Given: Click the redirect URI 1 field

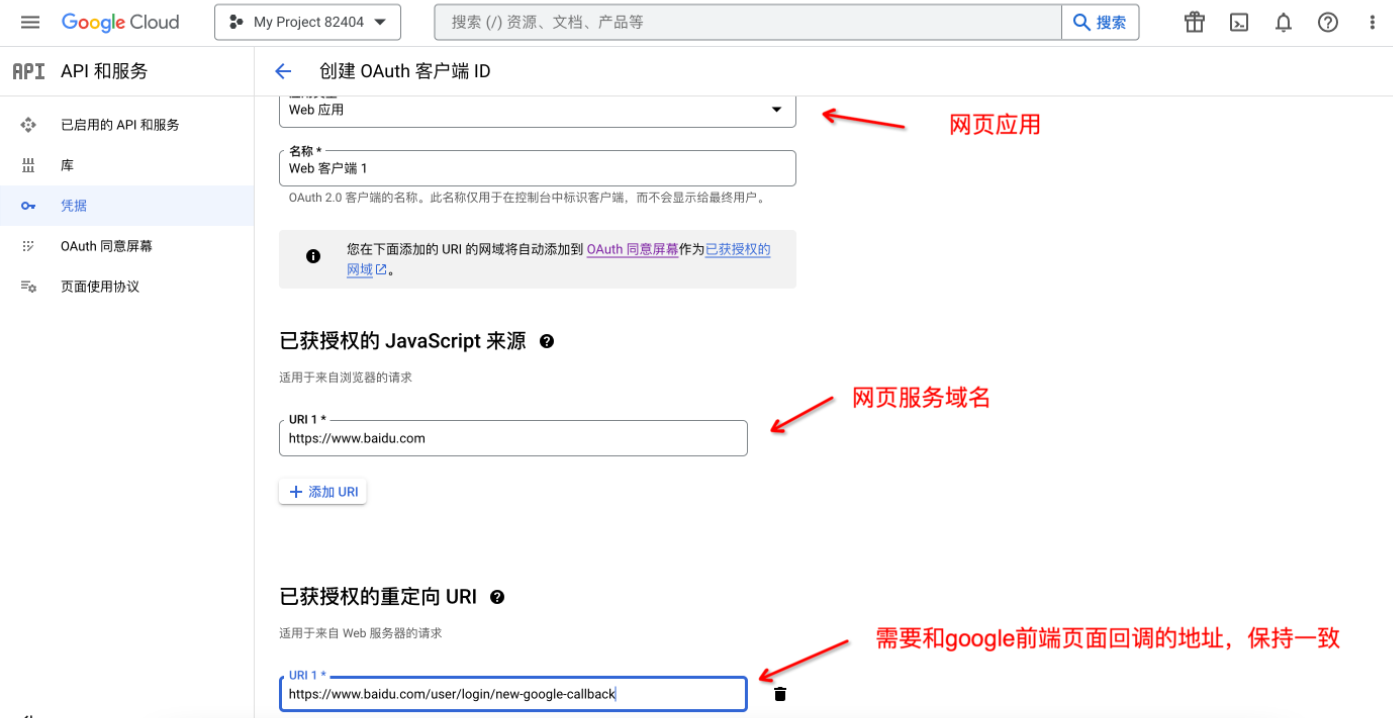Looking at the screenshot, I should pyautogui.click(x=513, y=694).
